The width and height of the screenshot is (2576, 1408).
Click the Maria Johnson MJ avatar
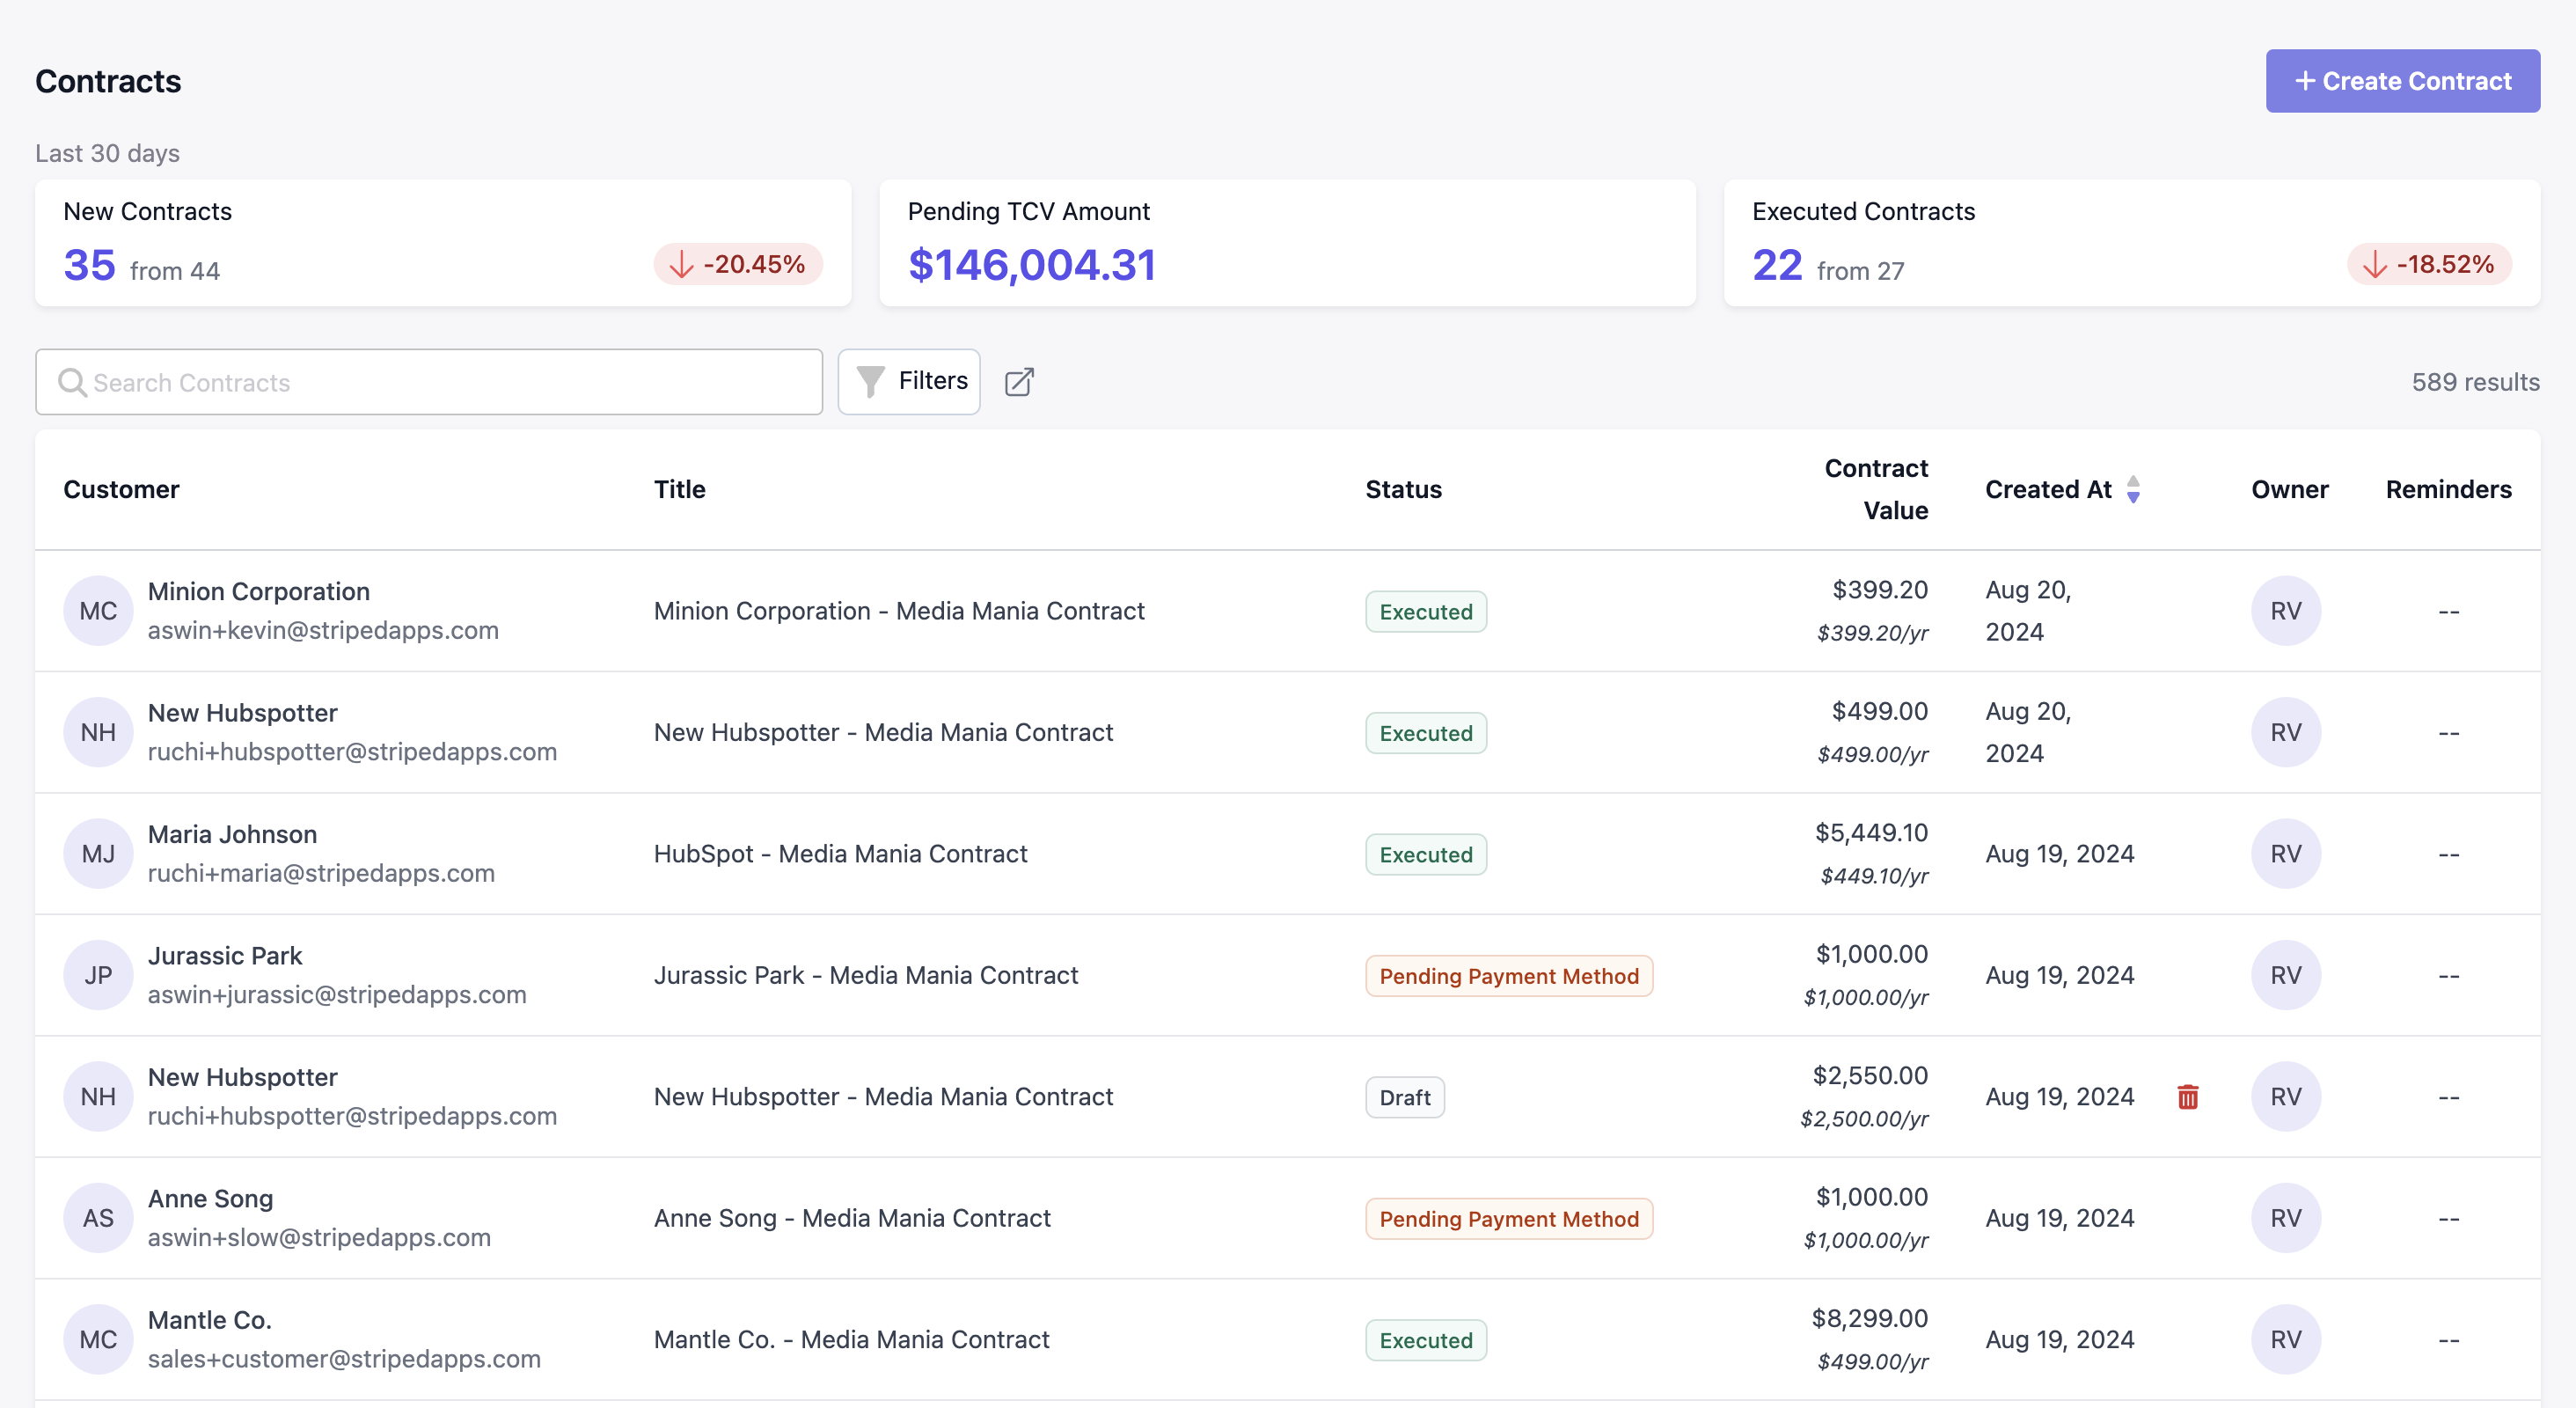tap(98, 854)
